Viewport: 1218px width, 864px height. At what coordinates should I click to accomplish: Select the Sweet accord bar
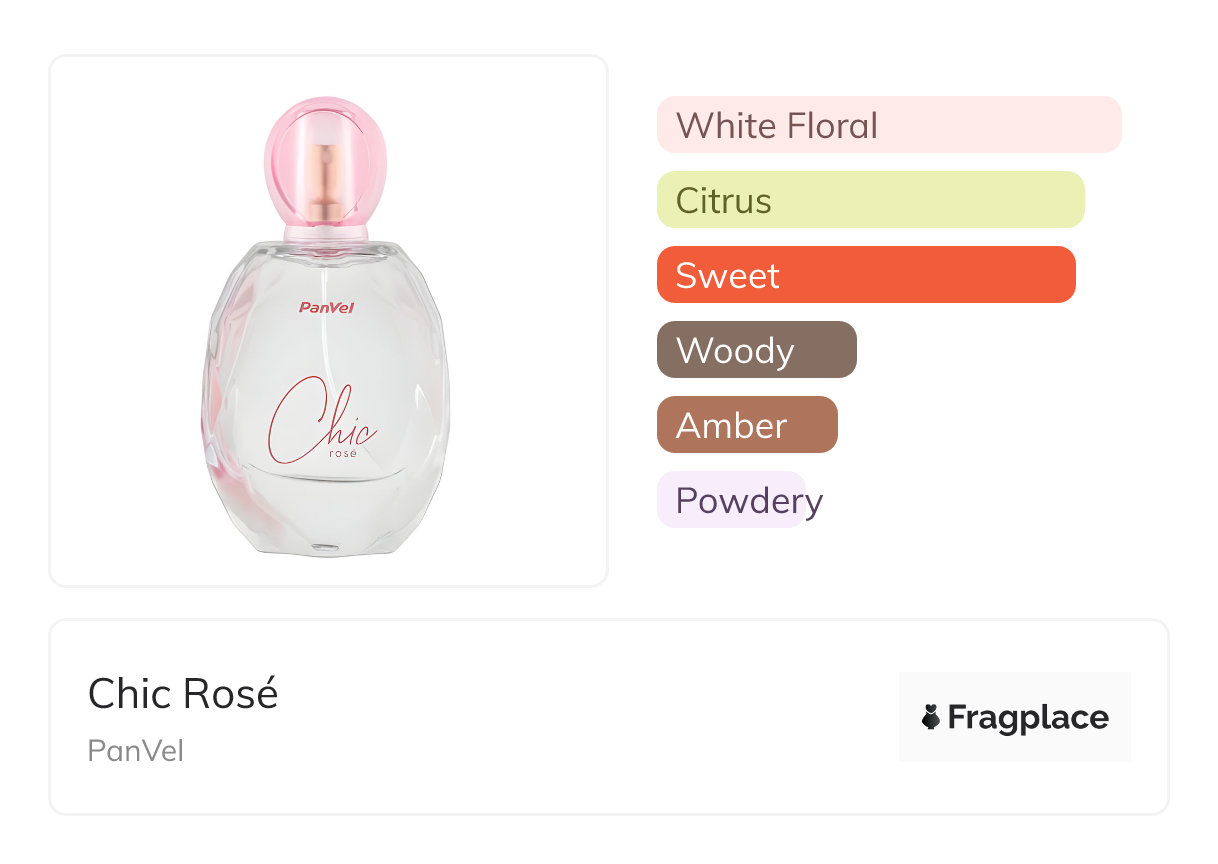[865, 275]
